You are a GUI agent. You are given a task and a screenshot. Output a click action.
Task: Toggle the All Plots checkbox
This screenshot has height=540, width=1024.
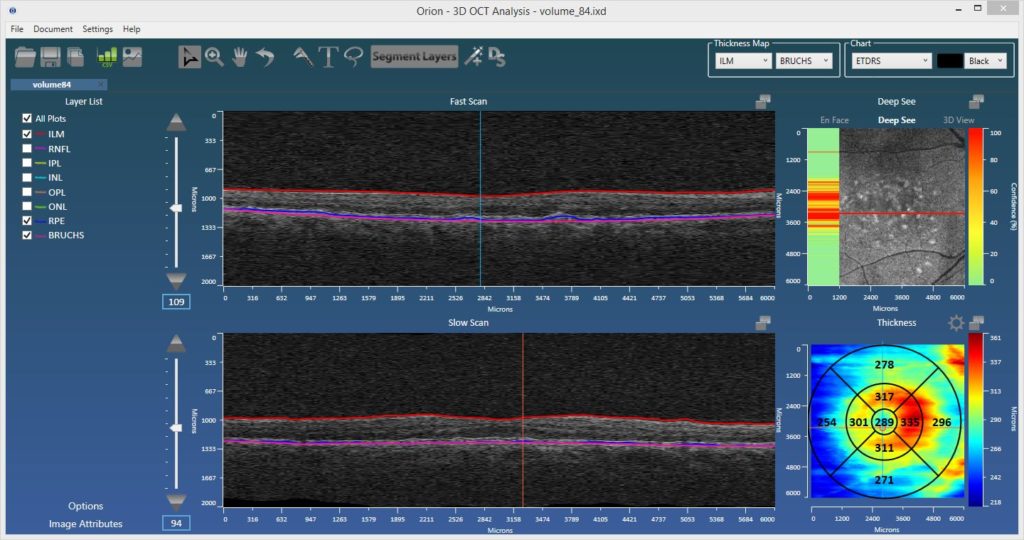27,118
